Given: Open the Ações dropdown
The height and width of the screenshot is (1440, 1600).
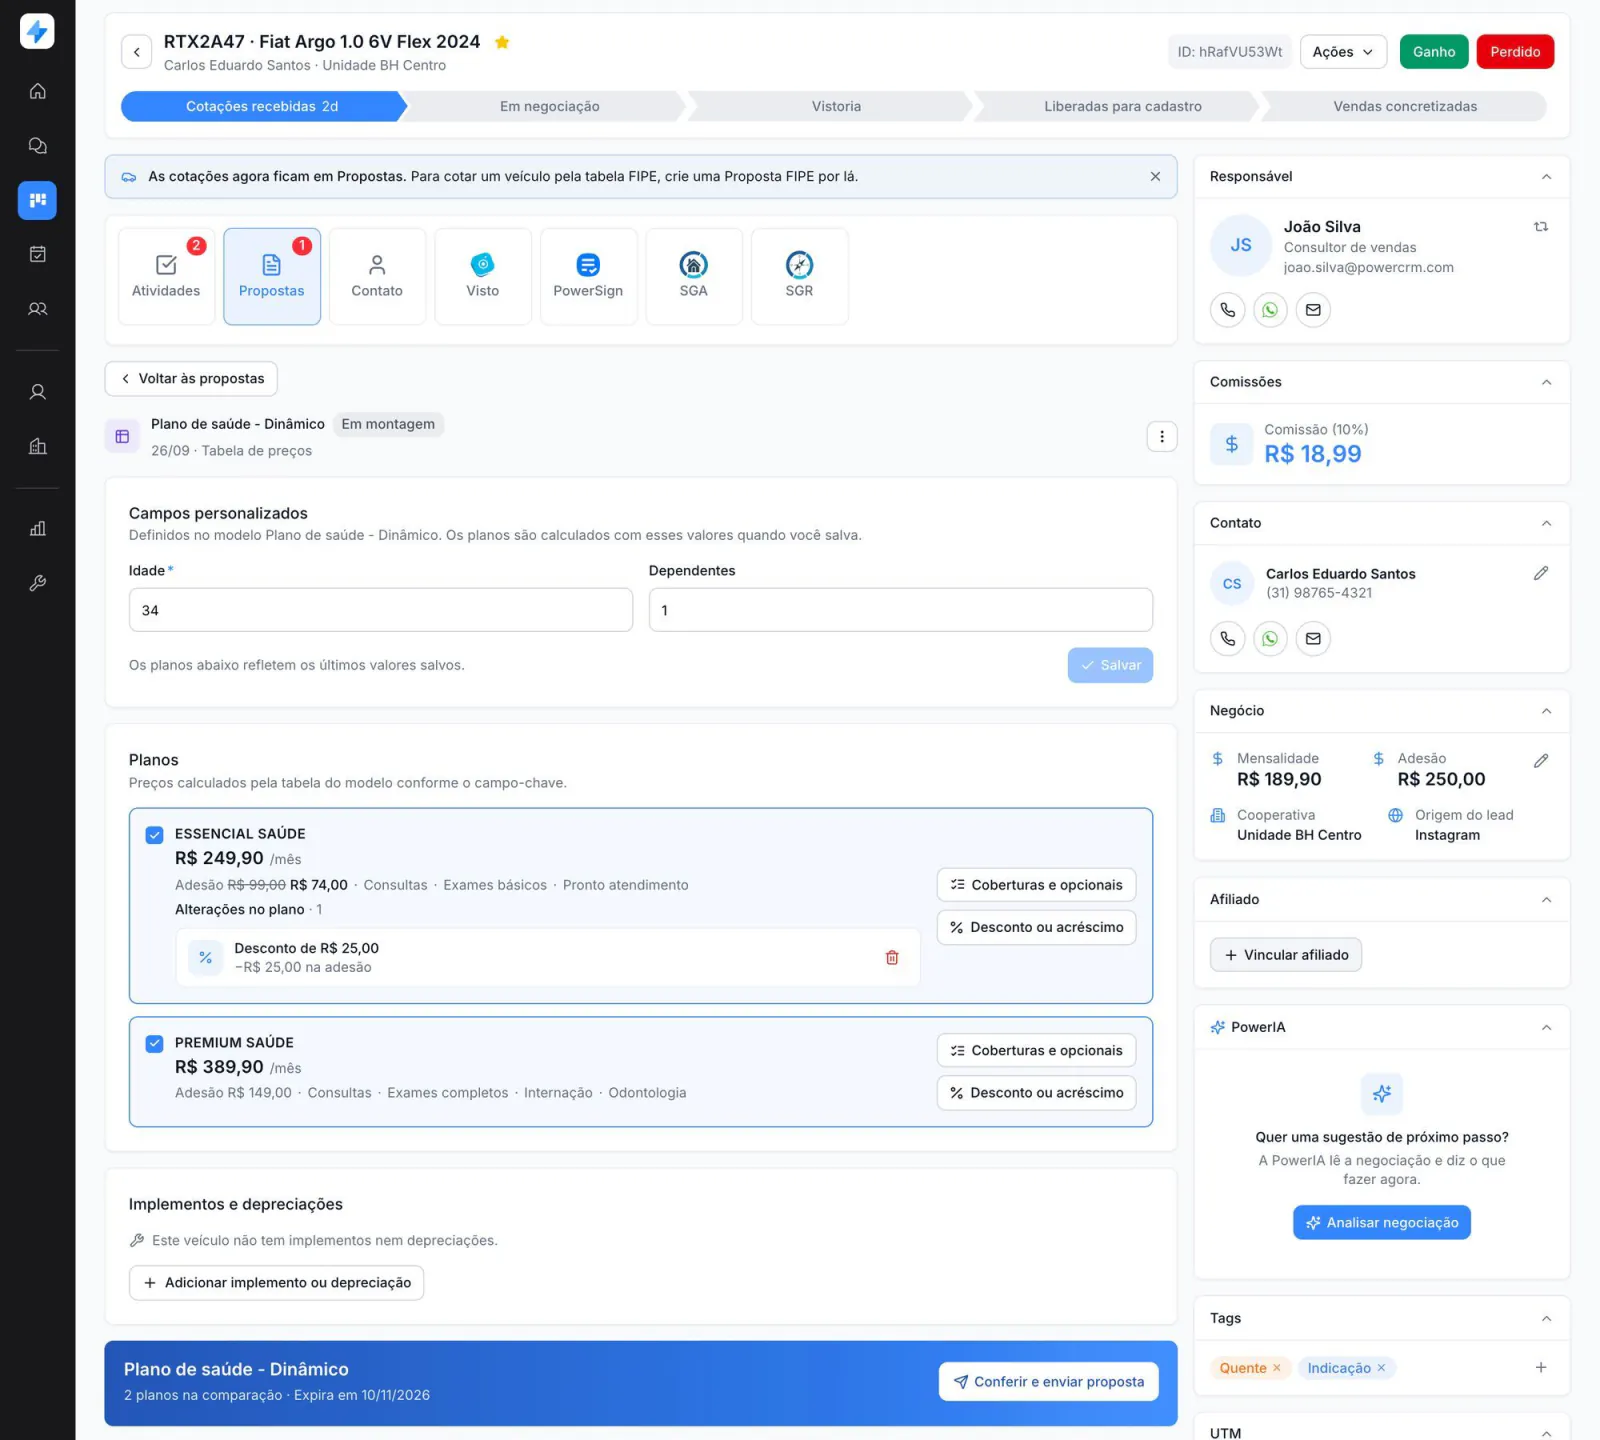Looking at the screenshot, I should click(1343, 52).
